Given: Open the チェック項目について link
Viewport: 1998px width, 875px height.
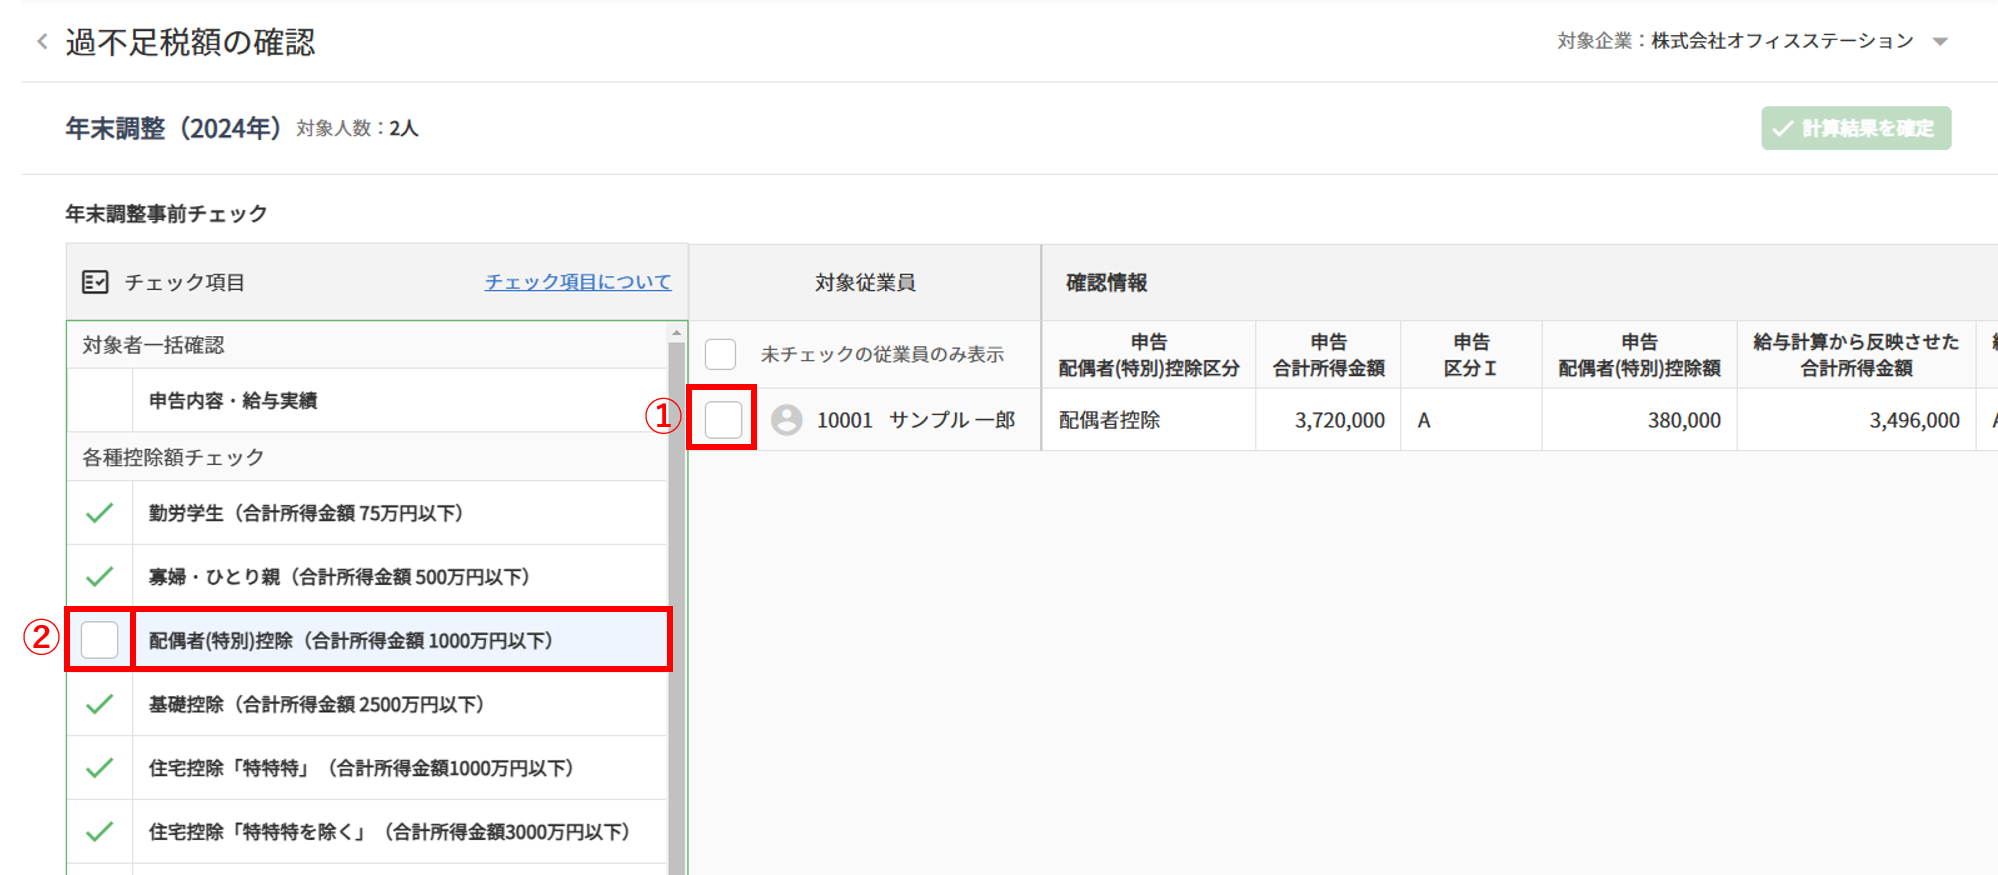Looking at the screenshot, I should tap(578, 282).
